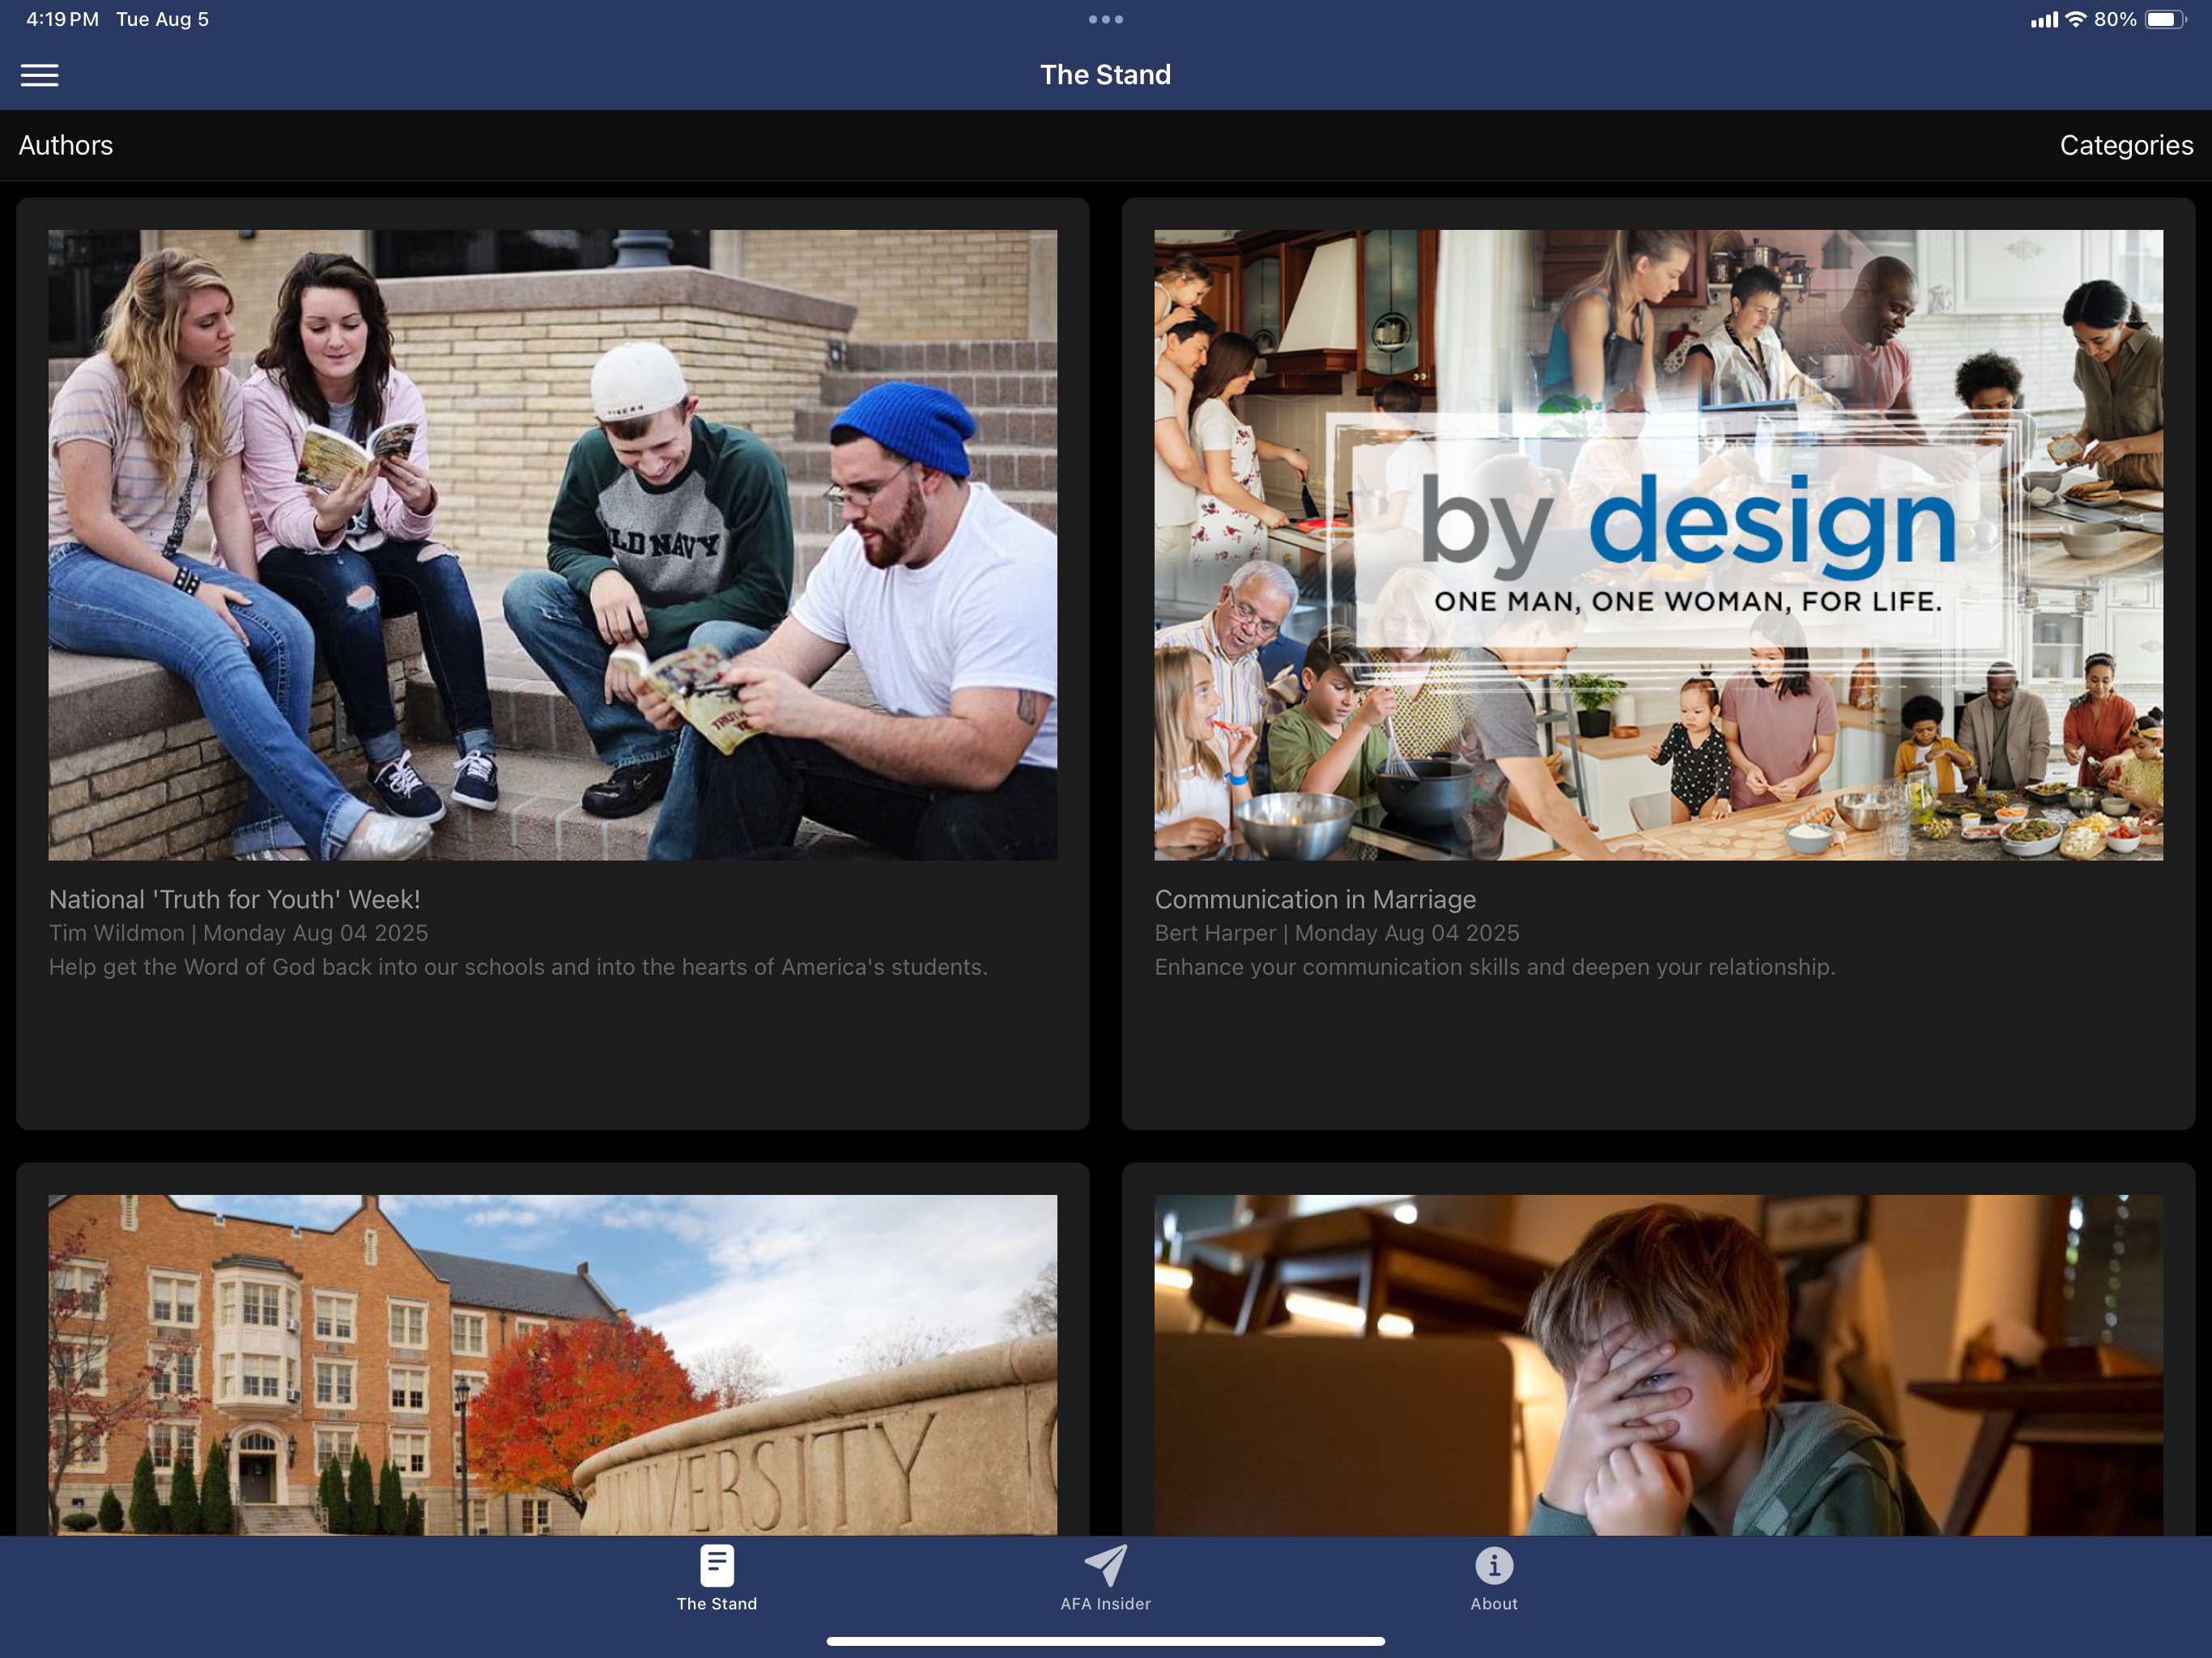Image resolution: width=2212 pixels, height=1658 pixels.
Task: Tap the three-dot multitasking indicator
Action: tap(1105, 19)
